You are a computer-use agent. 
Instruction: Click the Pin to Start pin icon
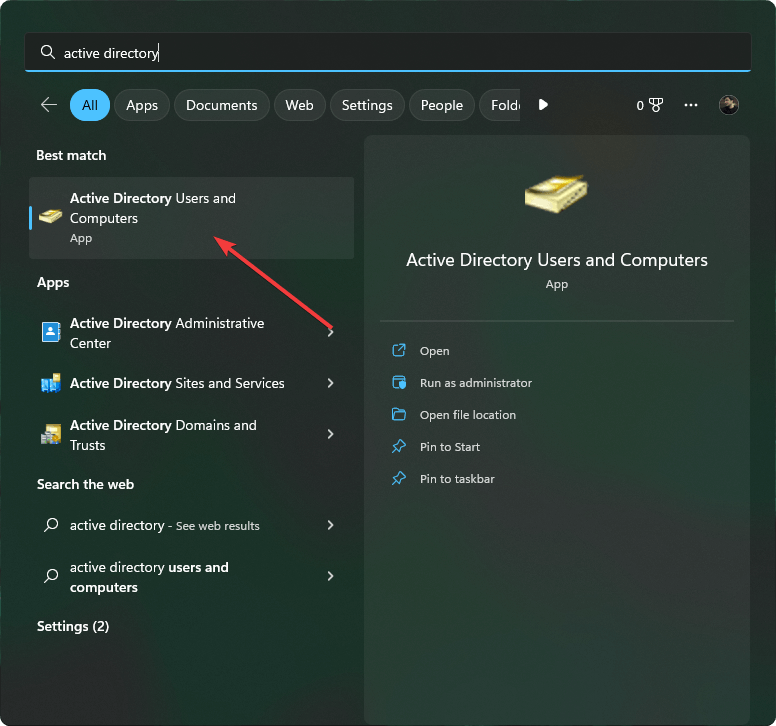coord(399,446)
